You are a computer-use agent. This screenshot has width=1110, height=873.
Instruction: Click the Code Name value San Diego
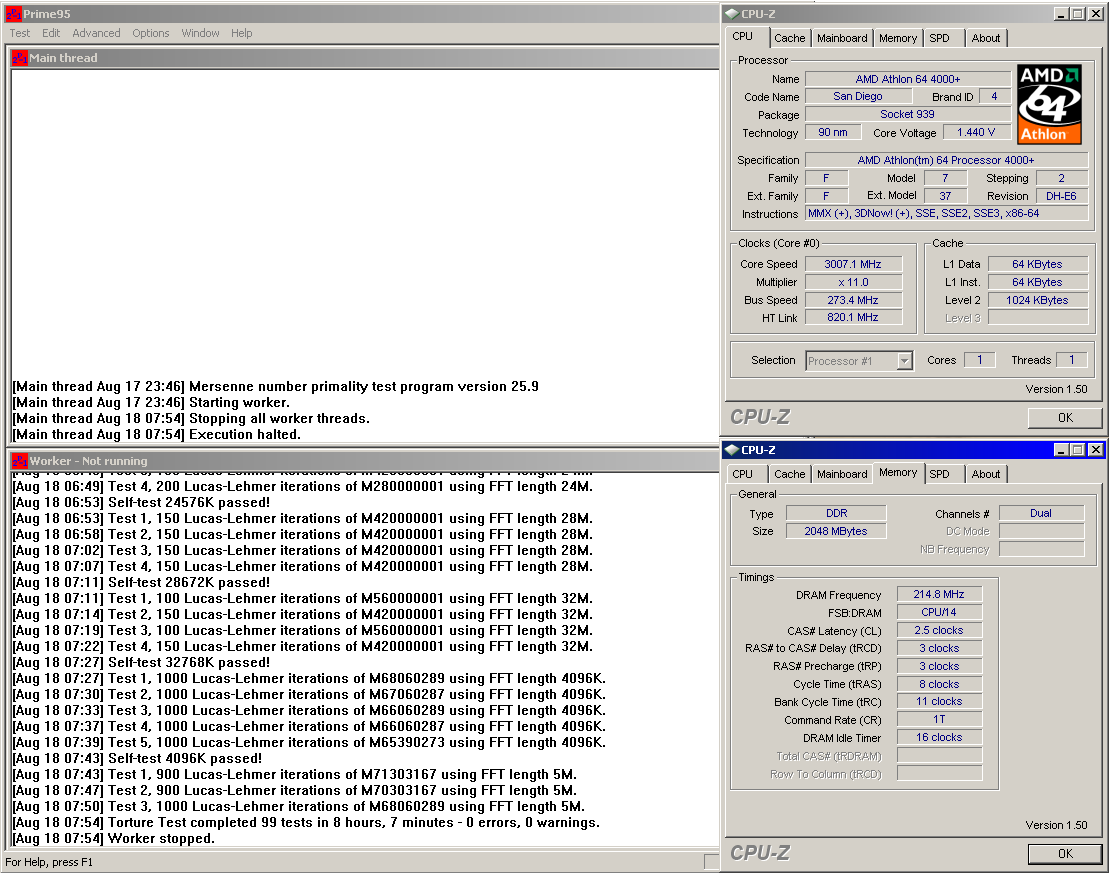(x=858, y=96)
